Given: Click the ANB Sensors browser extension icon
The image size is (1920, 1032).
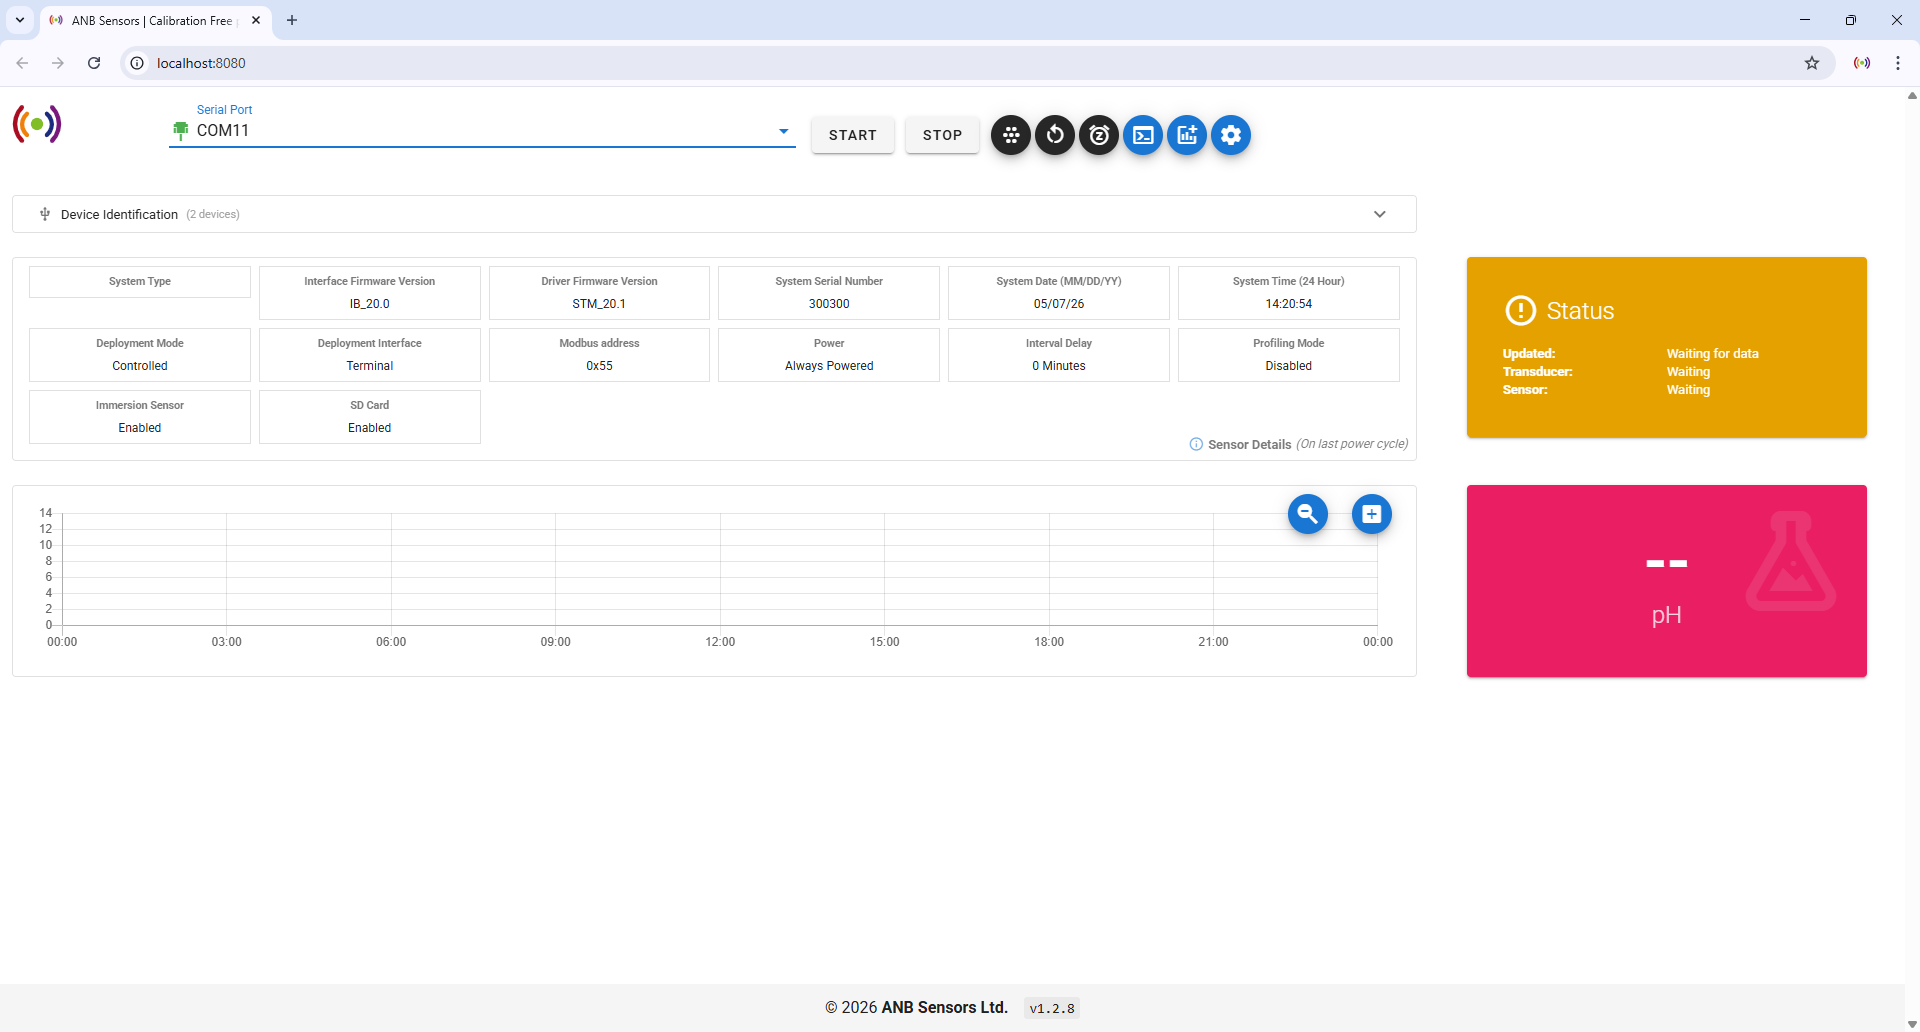Looking at the screenshot, I should coord(1862,63).
